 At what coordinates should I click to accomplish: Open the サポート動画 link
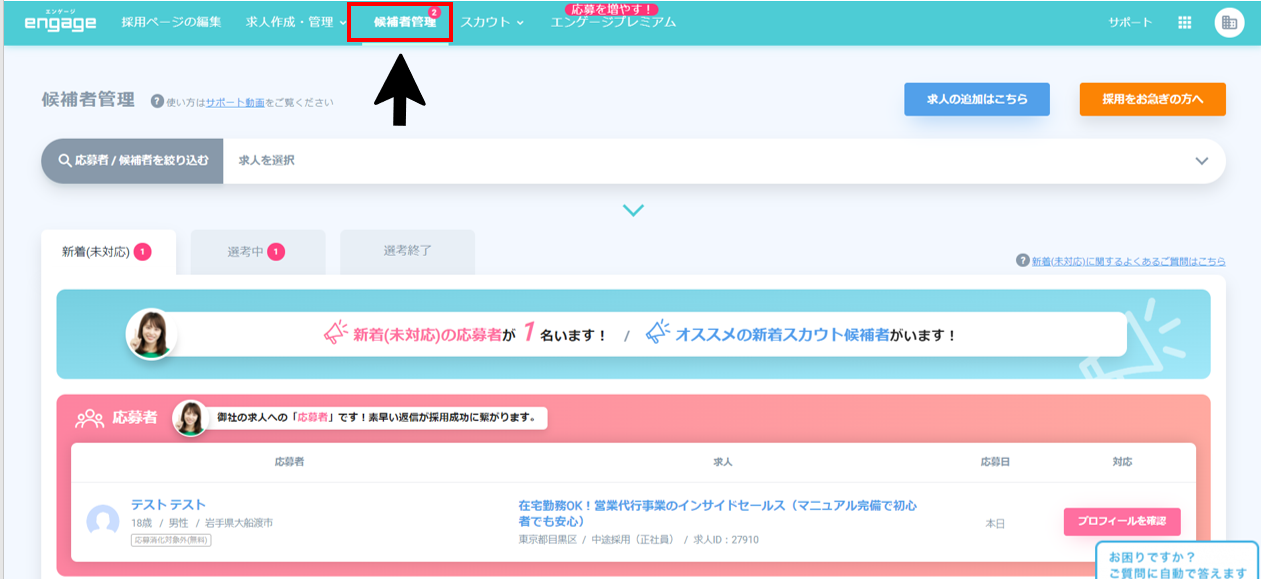point(235,102)
